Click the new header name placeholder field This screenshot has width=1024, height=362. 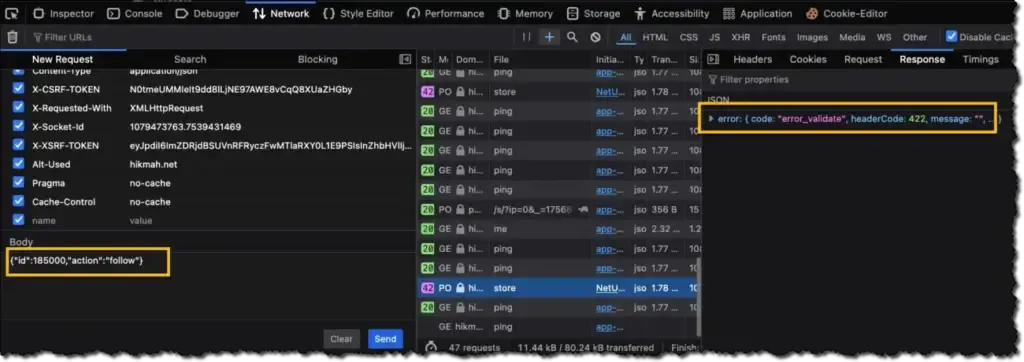click(44, 221)
